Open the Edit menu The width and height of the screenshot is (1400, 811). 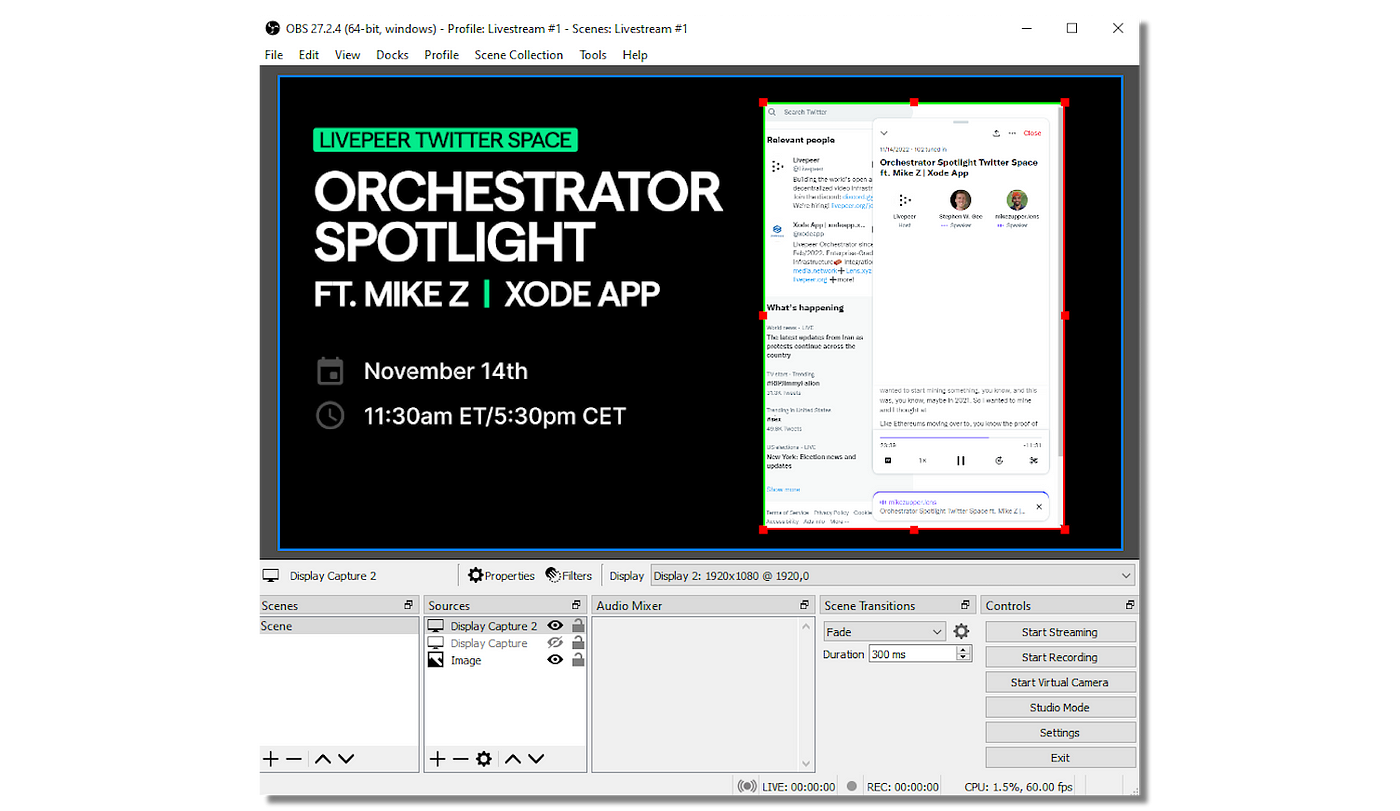pos(309,55)
